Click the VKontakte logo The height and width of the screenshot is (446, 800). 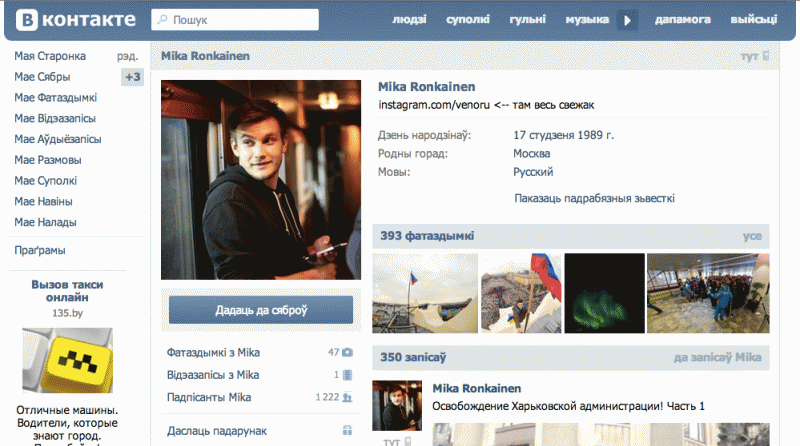pyautogui.click(x=76, y=20)
